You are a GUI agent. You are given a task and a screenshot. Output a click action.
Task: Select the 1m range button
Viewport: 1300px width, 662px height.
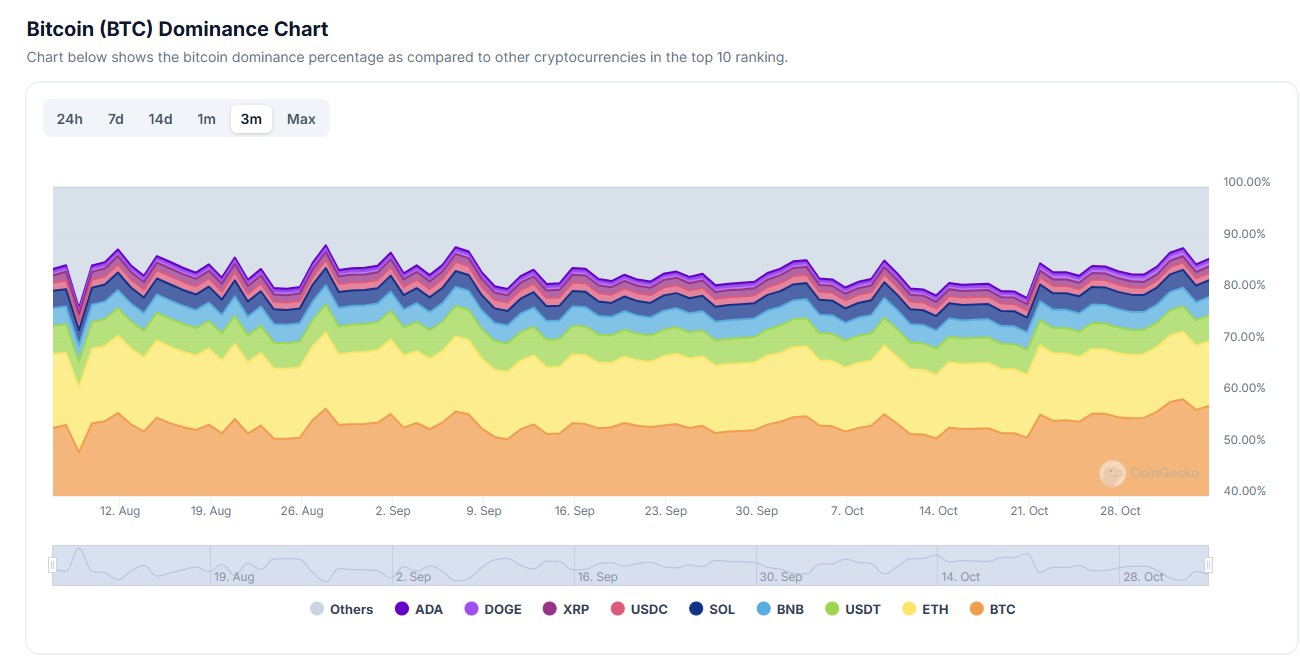click(206, 119)
